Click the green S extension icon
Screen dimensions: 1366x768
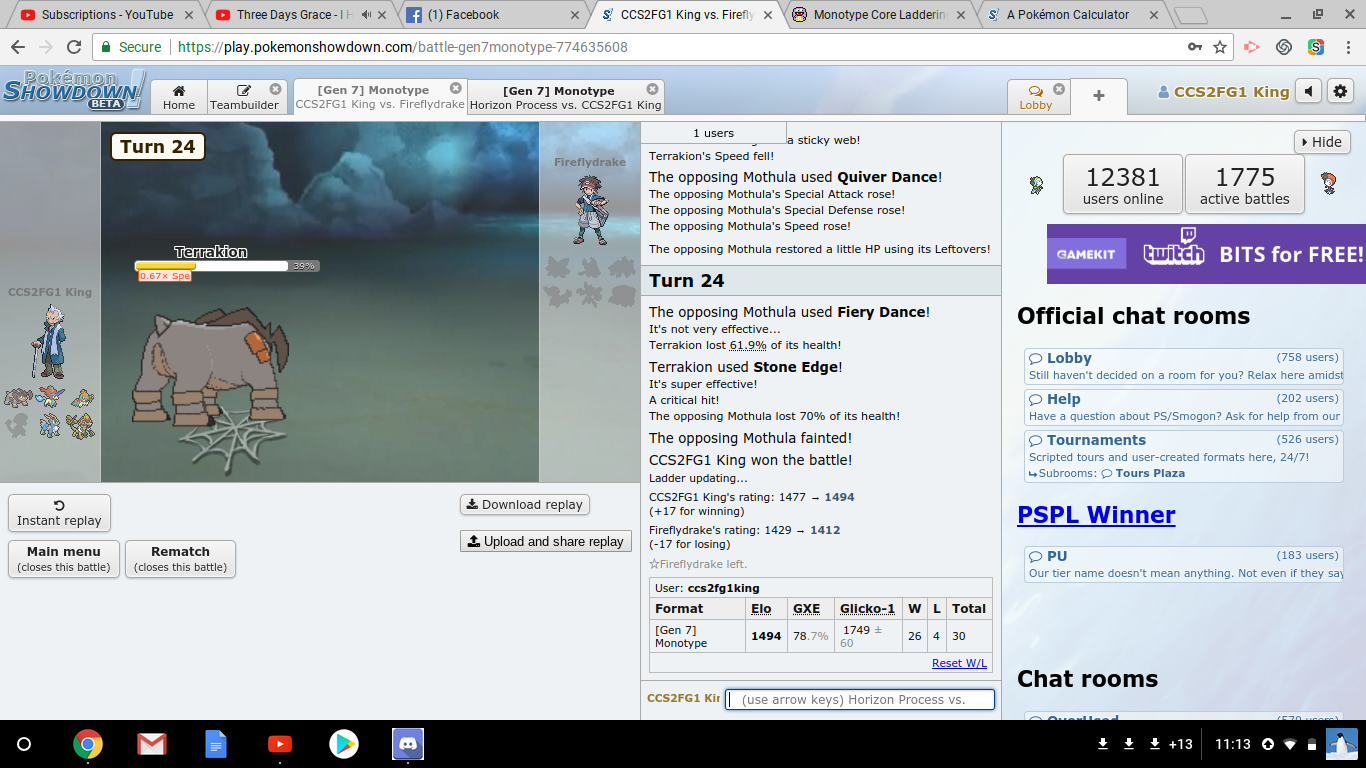tap(1316, 47)
